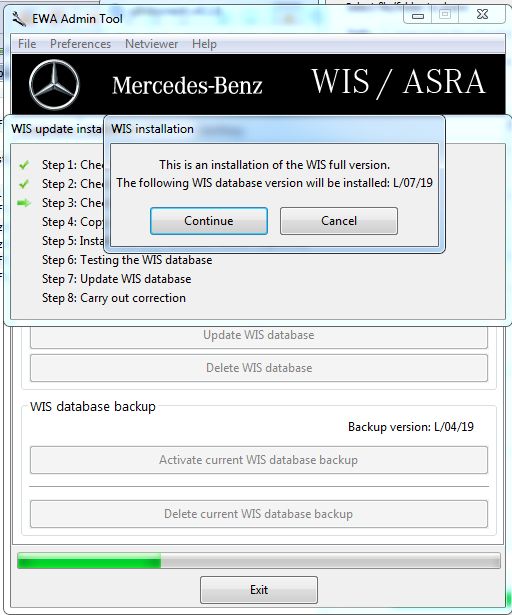Click the 'WIS / ASRA' banner title
The image size is (512, 615).
398,82
